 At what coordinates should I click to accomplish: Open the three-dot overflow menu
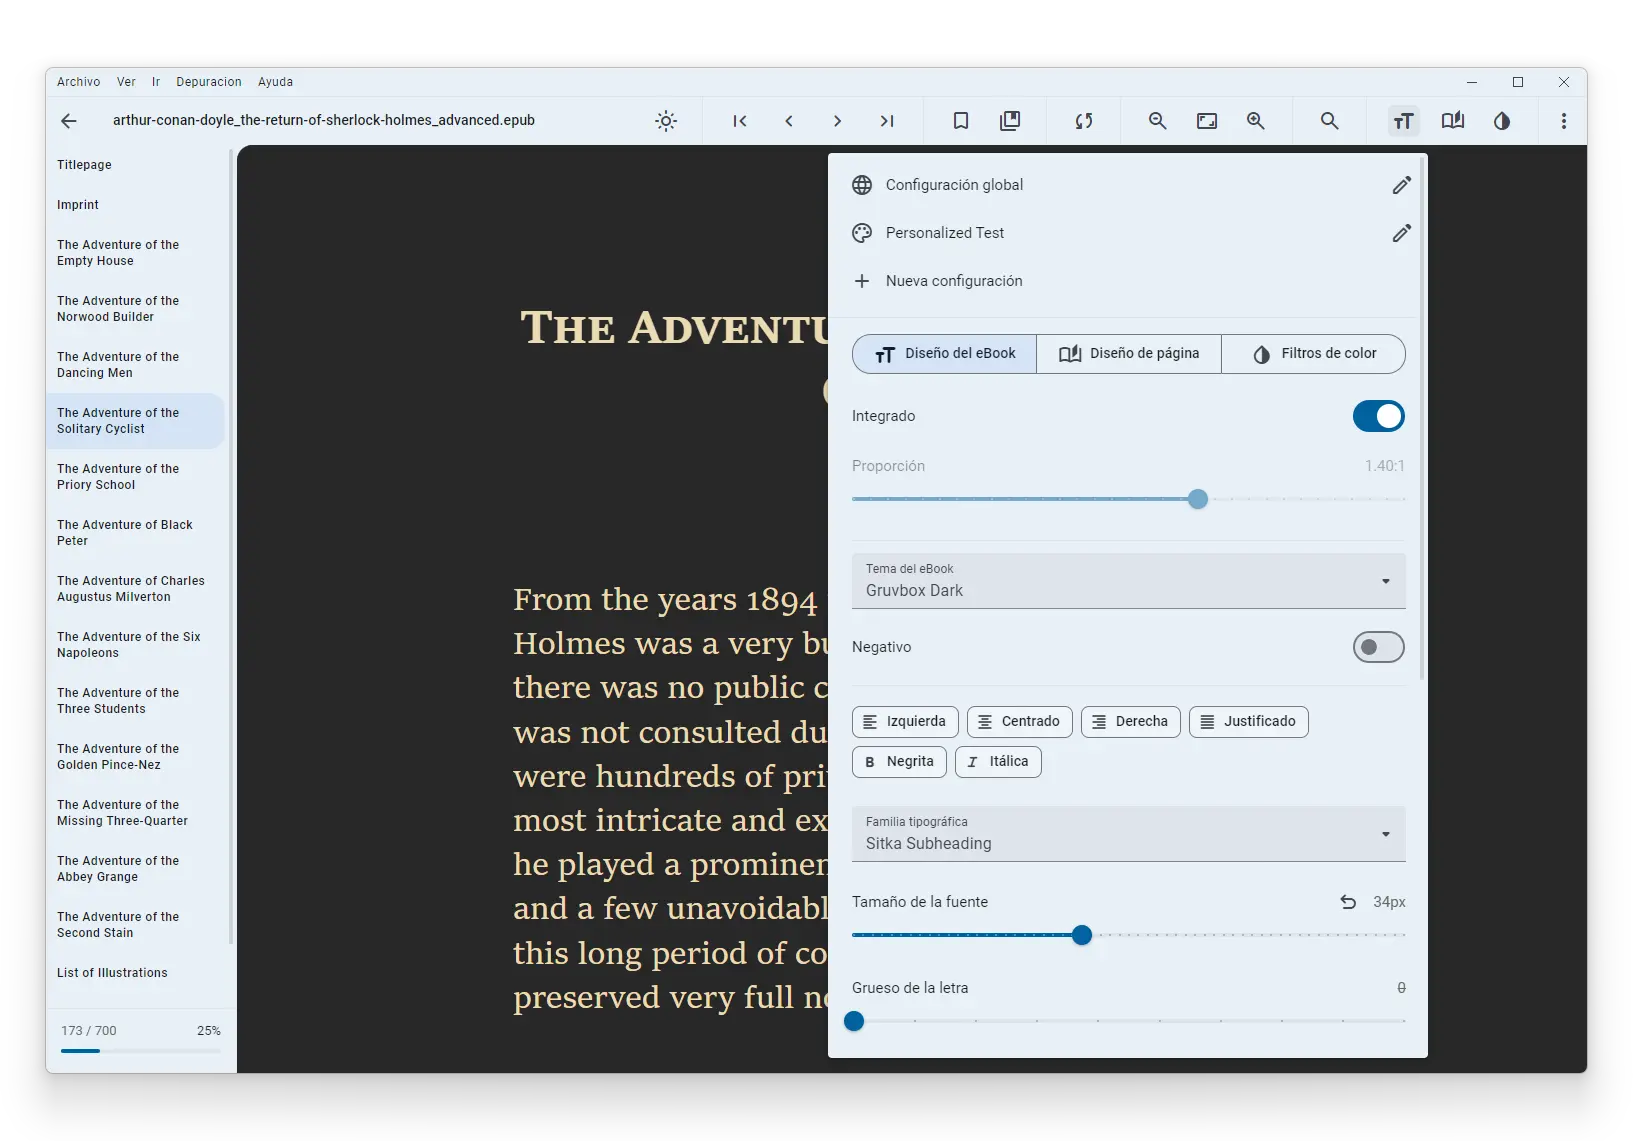1564,121
